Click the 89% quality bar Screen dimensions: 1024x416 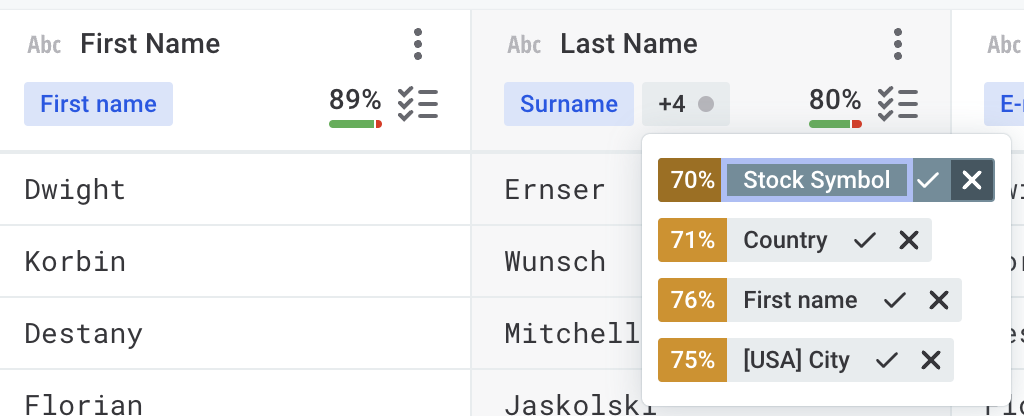point(355,123)
